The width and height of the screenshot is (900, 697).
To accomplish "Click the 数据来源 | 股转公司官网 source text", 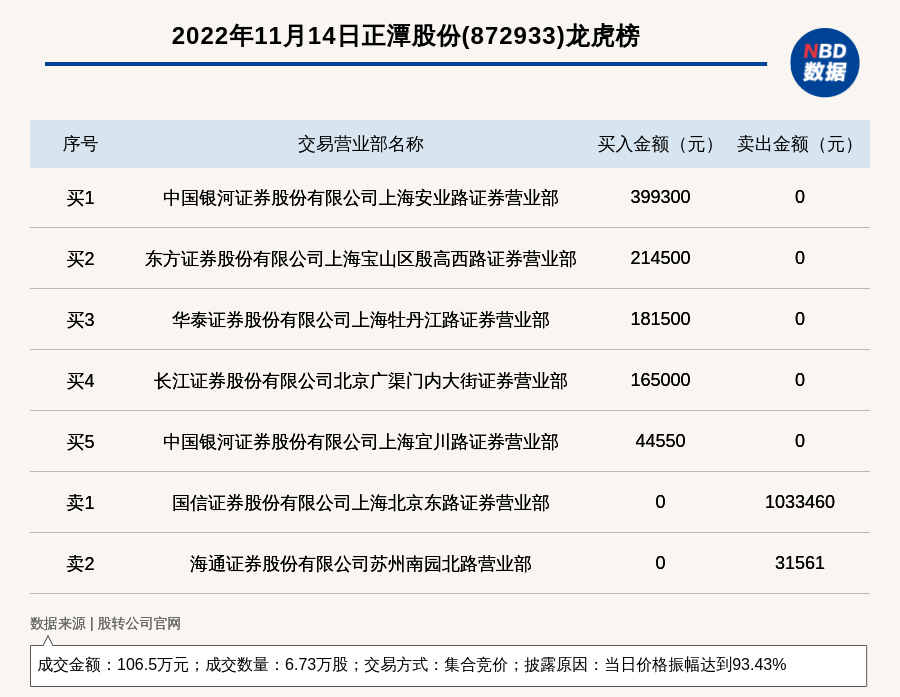I will pyautogui.click(x=106, y=623).
